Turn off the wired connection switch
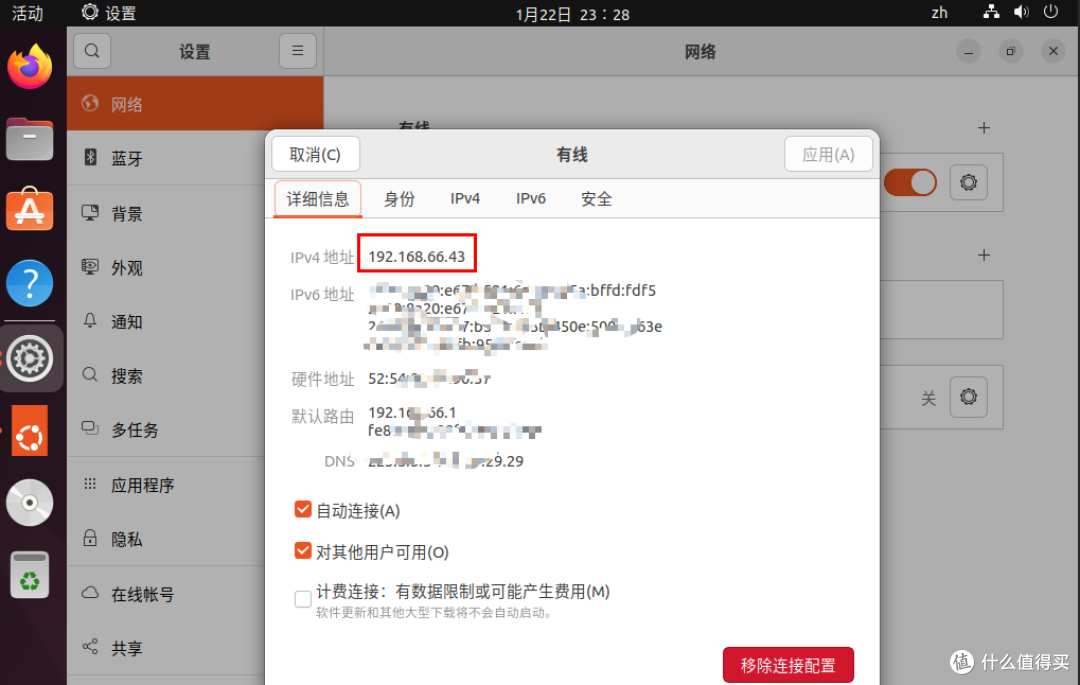This screenshot has height=685, width=1080. click(x=909, y=182)
